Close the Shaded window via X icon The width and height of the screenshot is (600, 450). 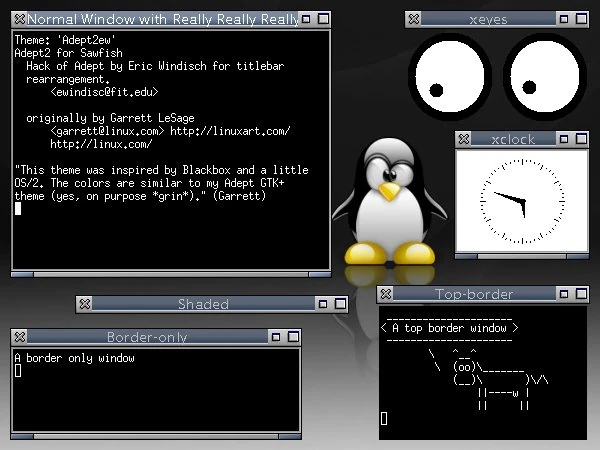click(x=85, y=304)
